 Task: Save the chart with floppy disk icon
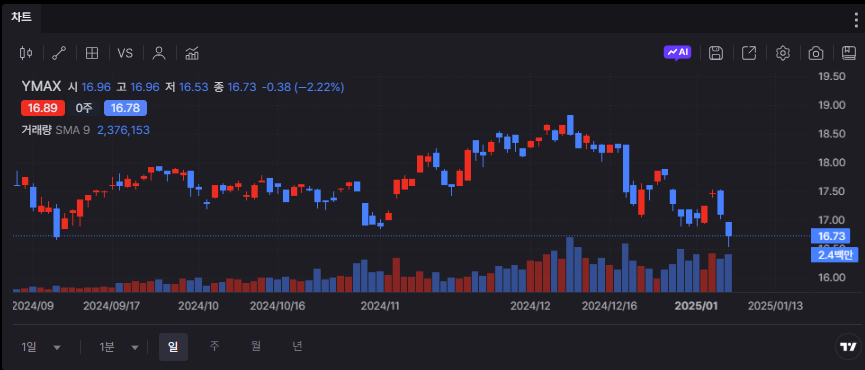click(716, 53)
